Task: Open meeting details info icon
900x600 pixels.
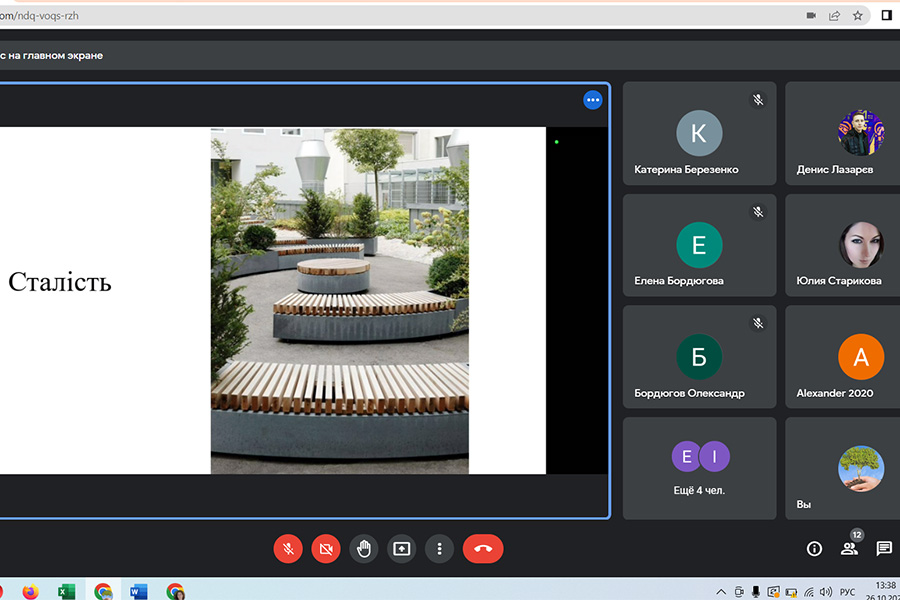Action: pos(814,549)
